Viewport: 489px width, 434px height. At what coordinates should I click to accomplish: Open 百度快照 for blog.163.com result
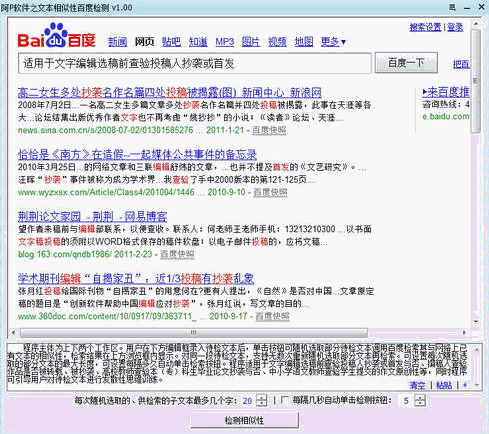coord(177,254)
